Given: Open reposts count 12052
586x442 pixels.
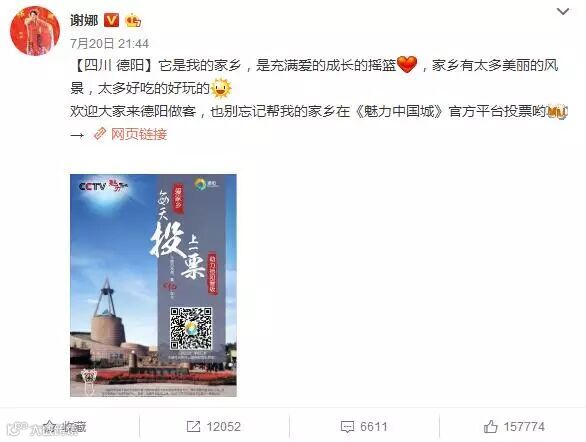Looking at the screenshot, I should [x=223, y=427].
